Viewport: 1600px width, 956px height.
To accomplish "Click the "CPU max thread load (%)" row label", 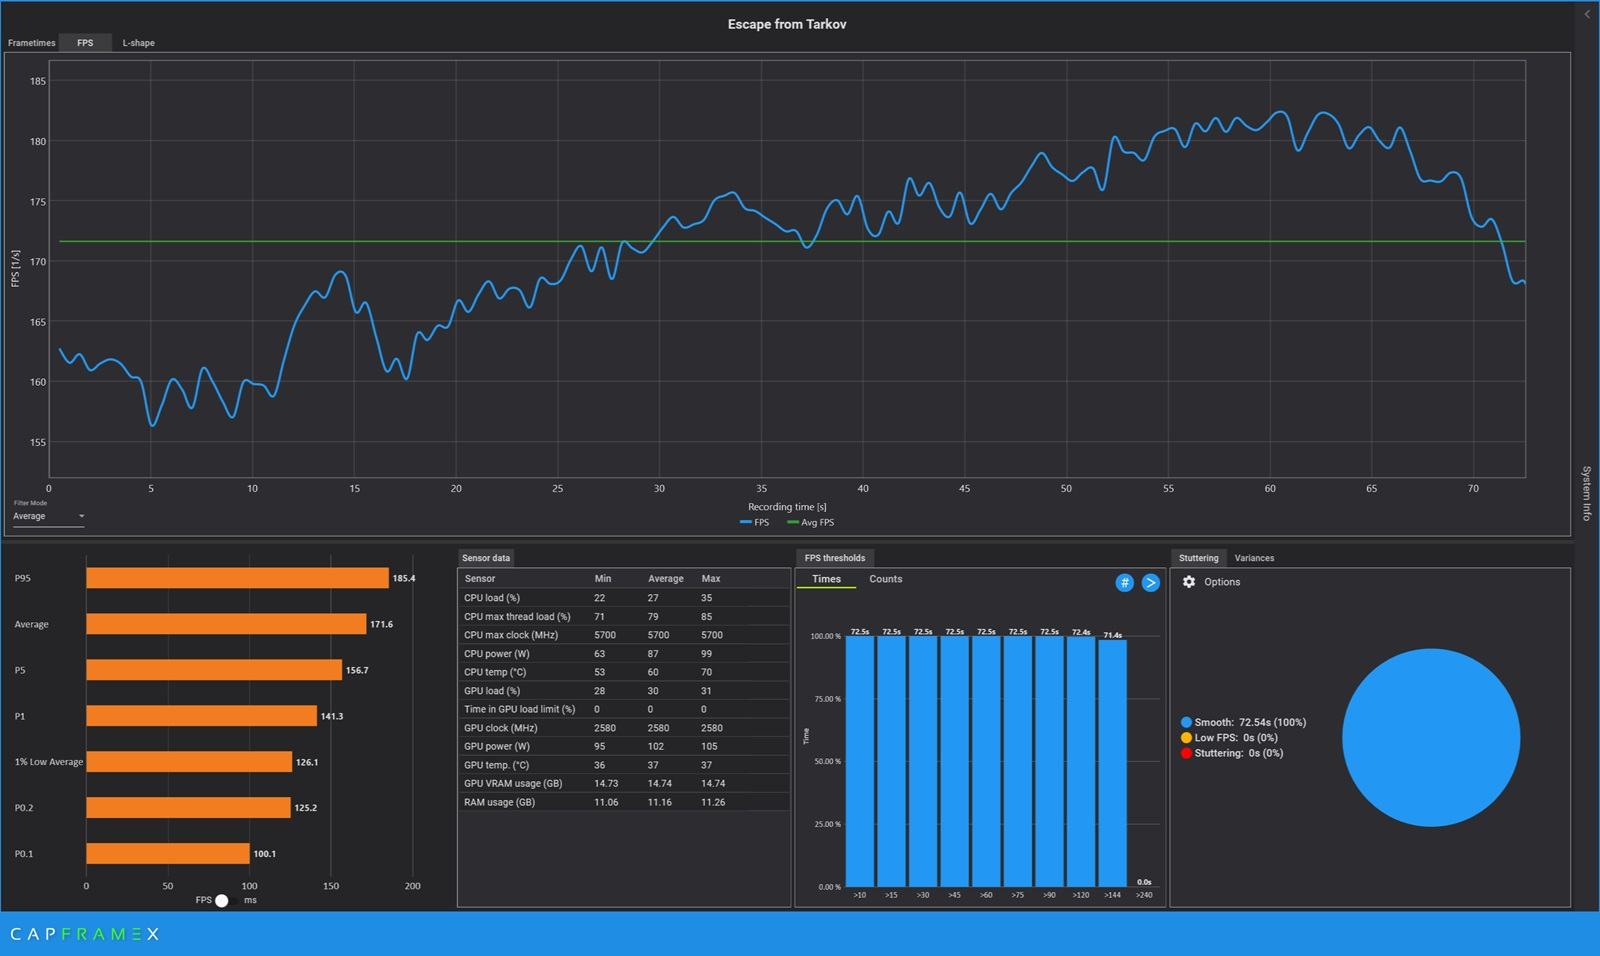I will coord(517,616).
